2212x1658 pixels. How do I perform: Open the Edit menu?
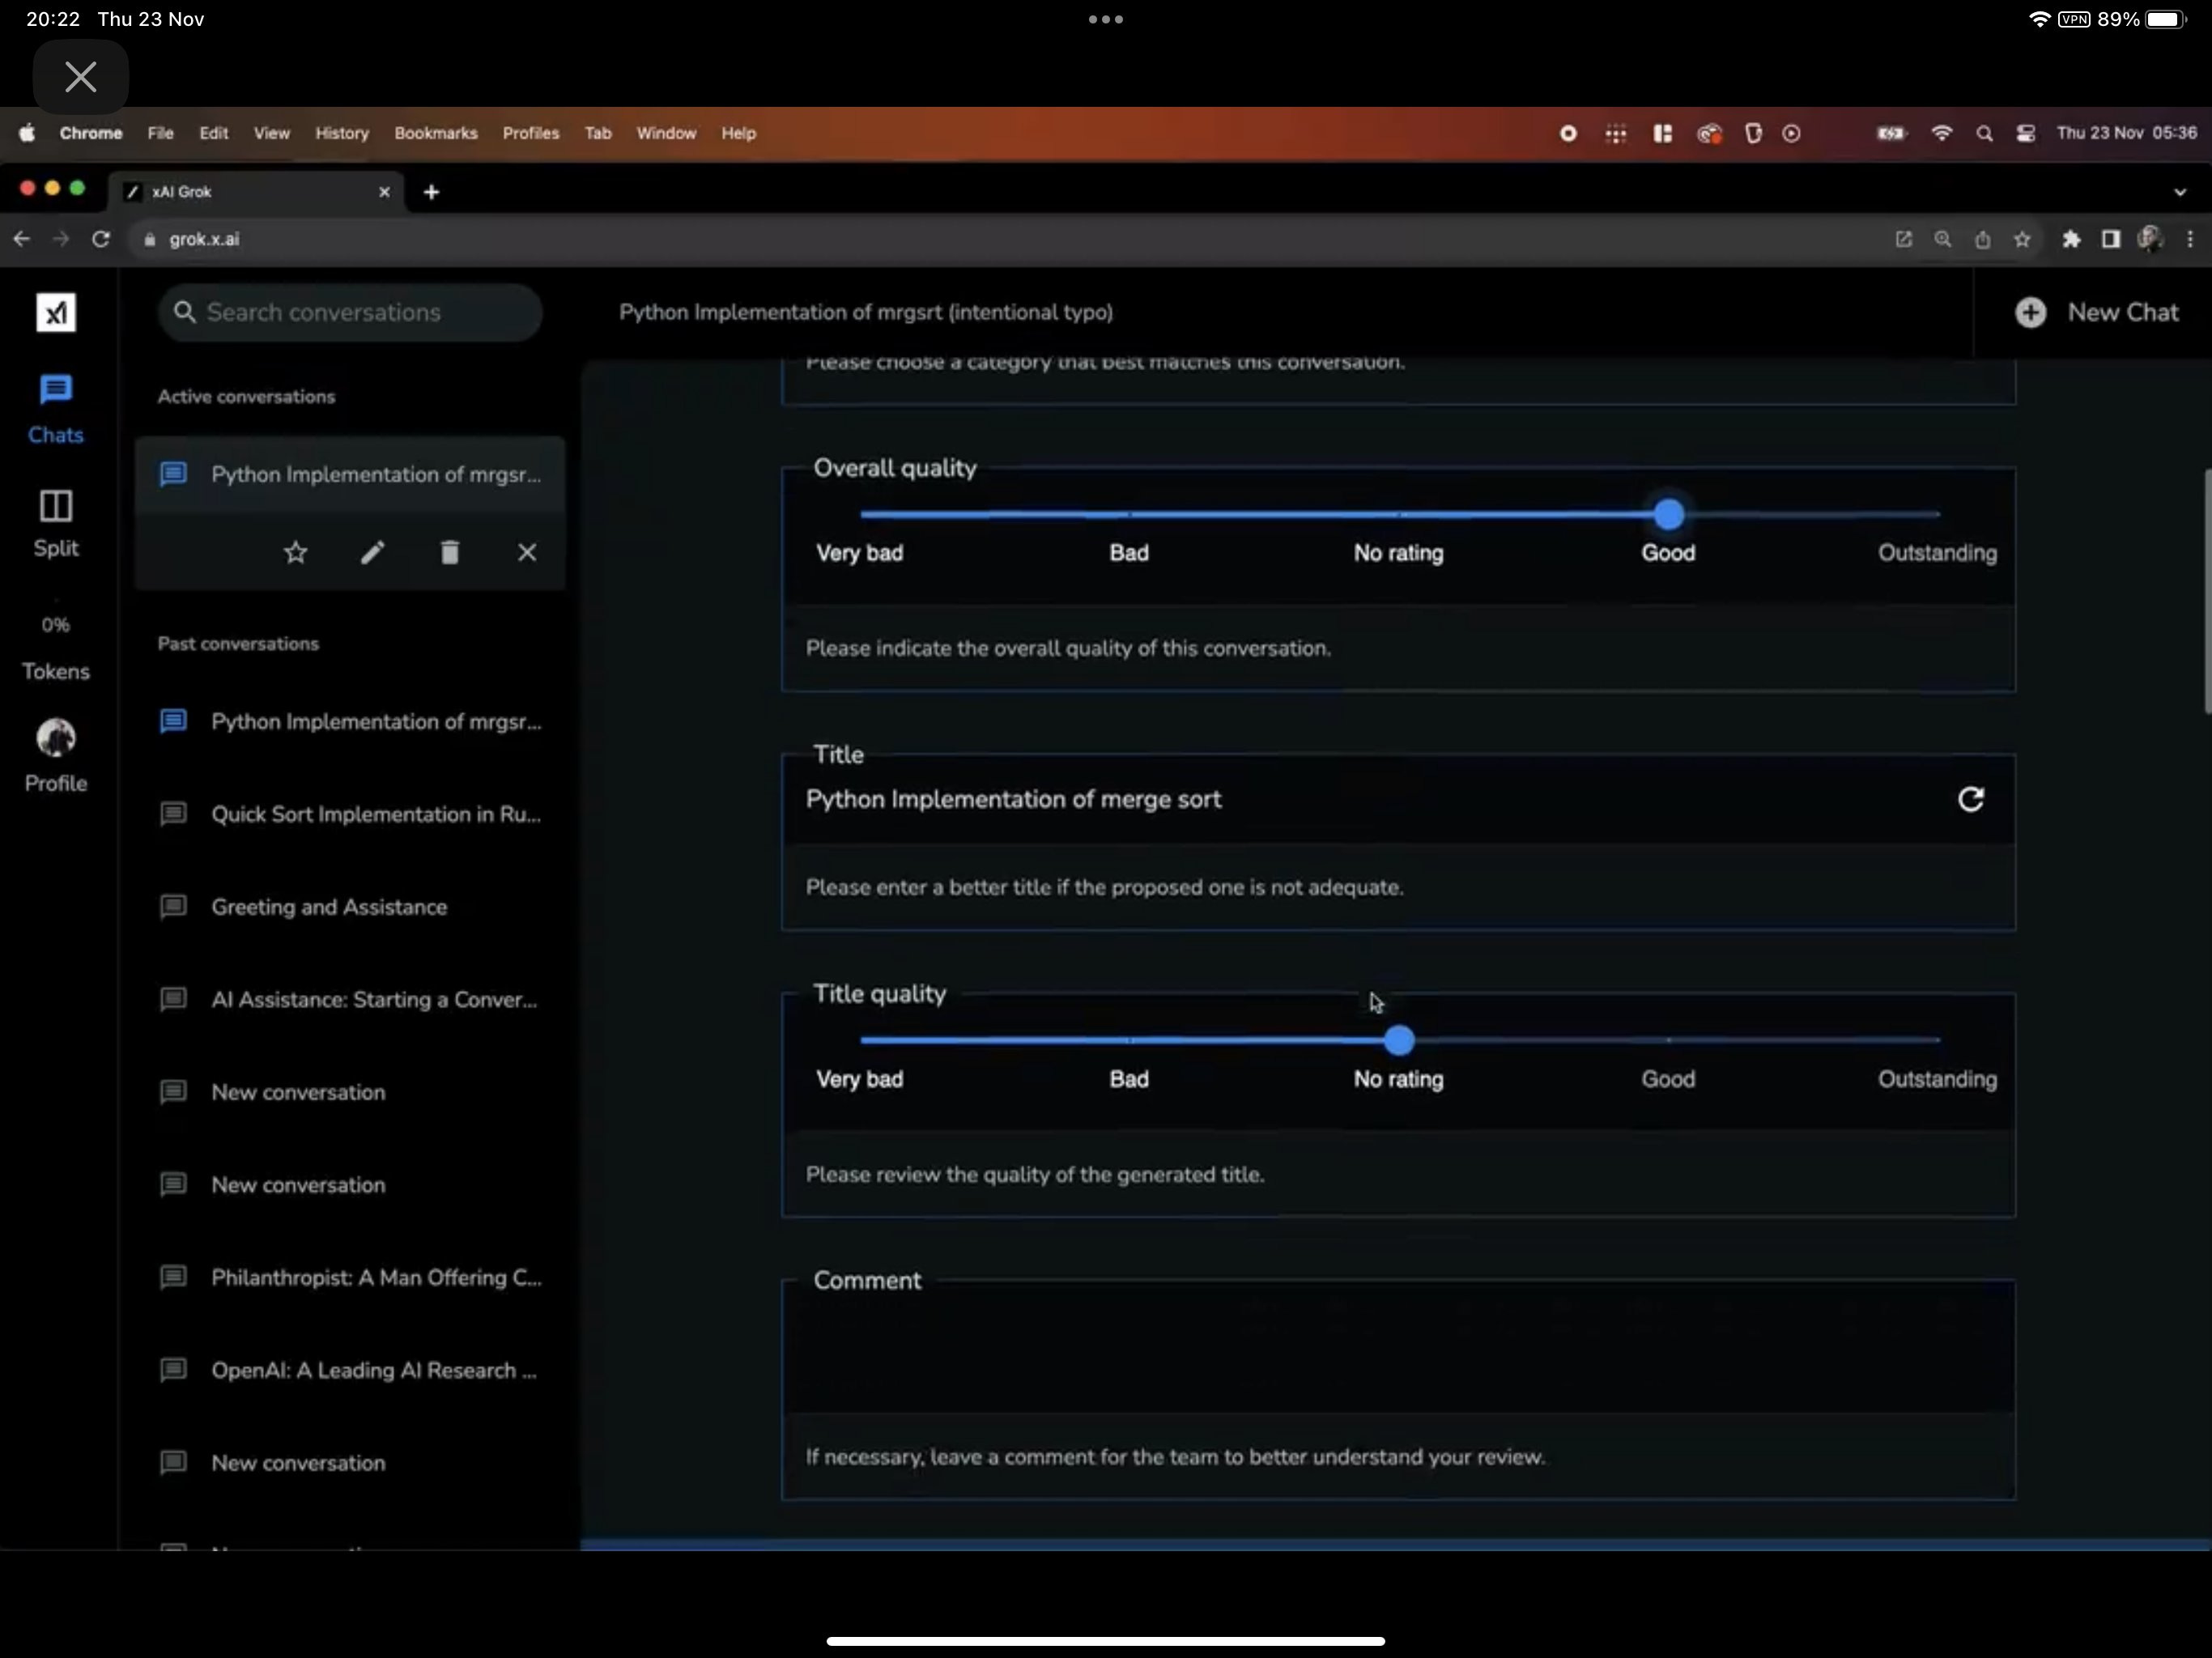tap(213, 133)
